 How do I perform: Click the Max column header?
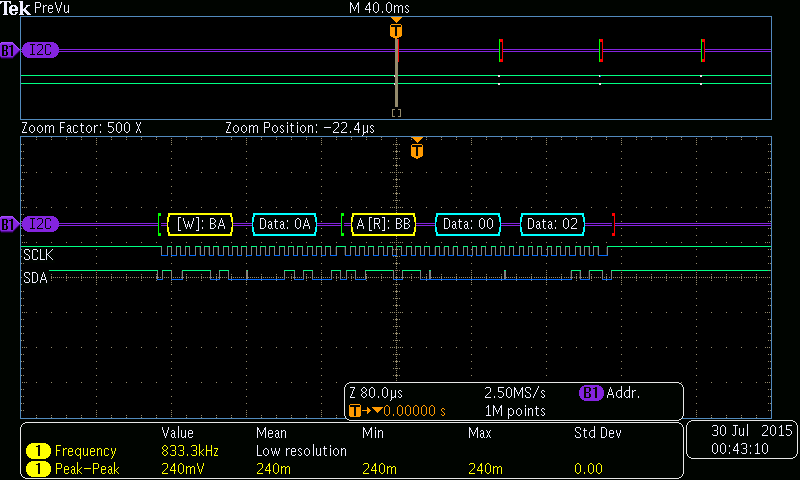click(x=480, y=433)
